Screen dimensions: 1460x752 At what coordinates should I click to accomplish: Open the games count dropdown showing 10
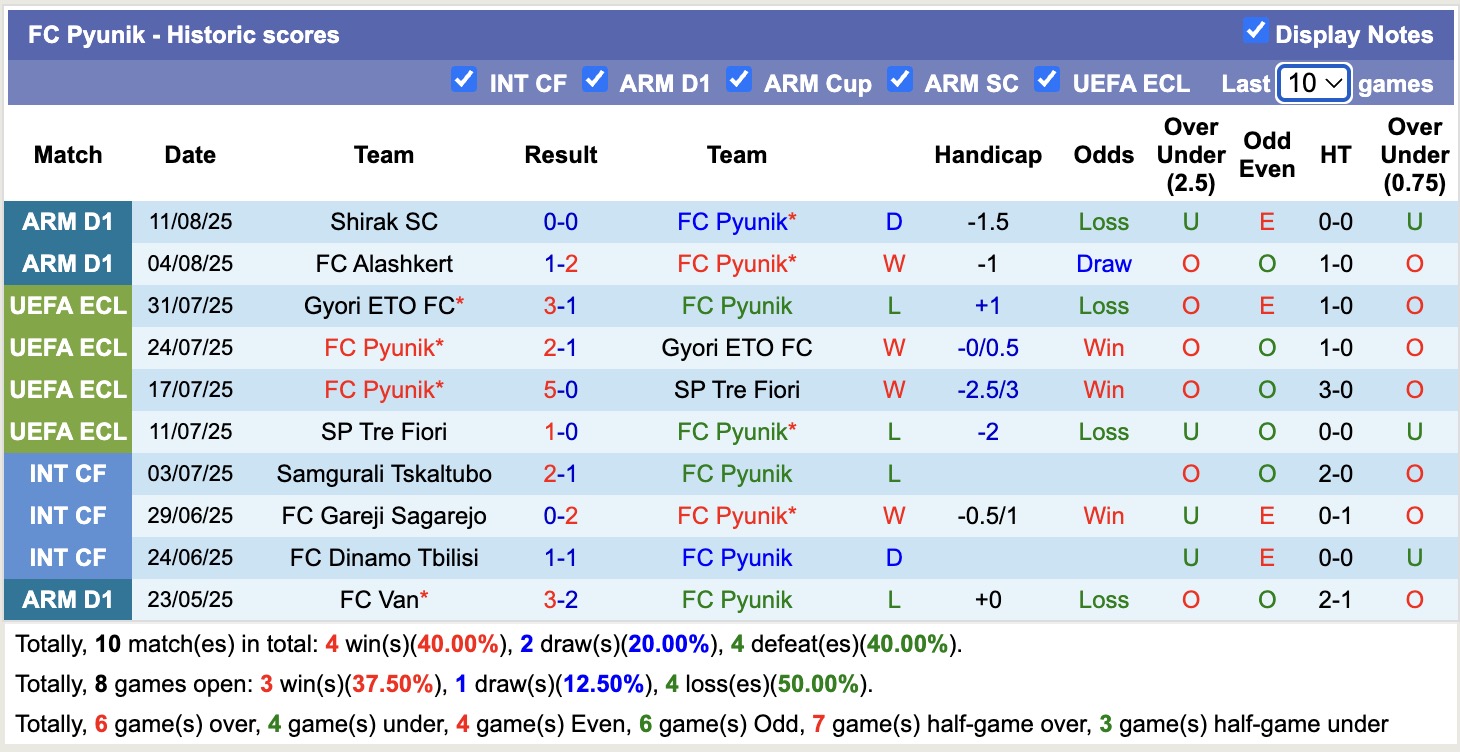1314,83
